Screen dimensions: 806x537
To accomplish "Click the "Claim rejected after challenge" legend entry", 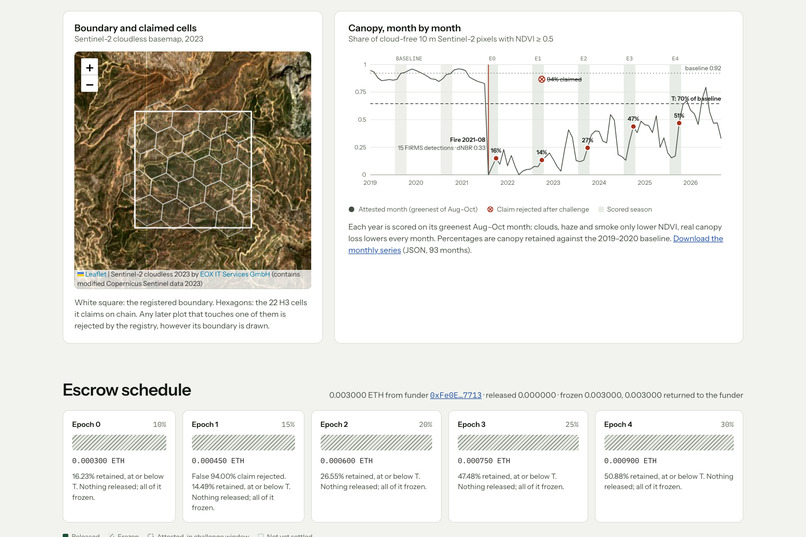I will tap(538, 210).
